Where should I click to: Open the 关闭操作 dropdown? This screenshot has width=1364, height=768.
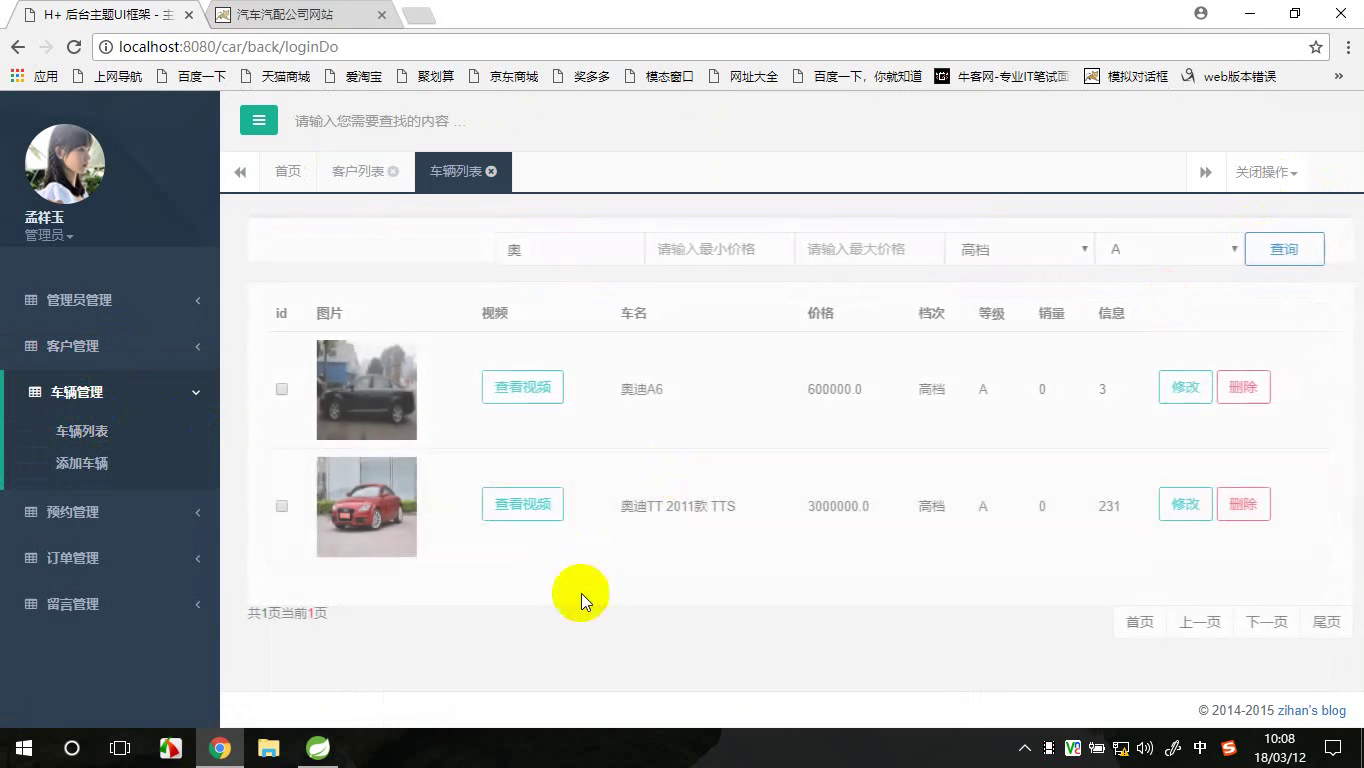click(1266, 172)
